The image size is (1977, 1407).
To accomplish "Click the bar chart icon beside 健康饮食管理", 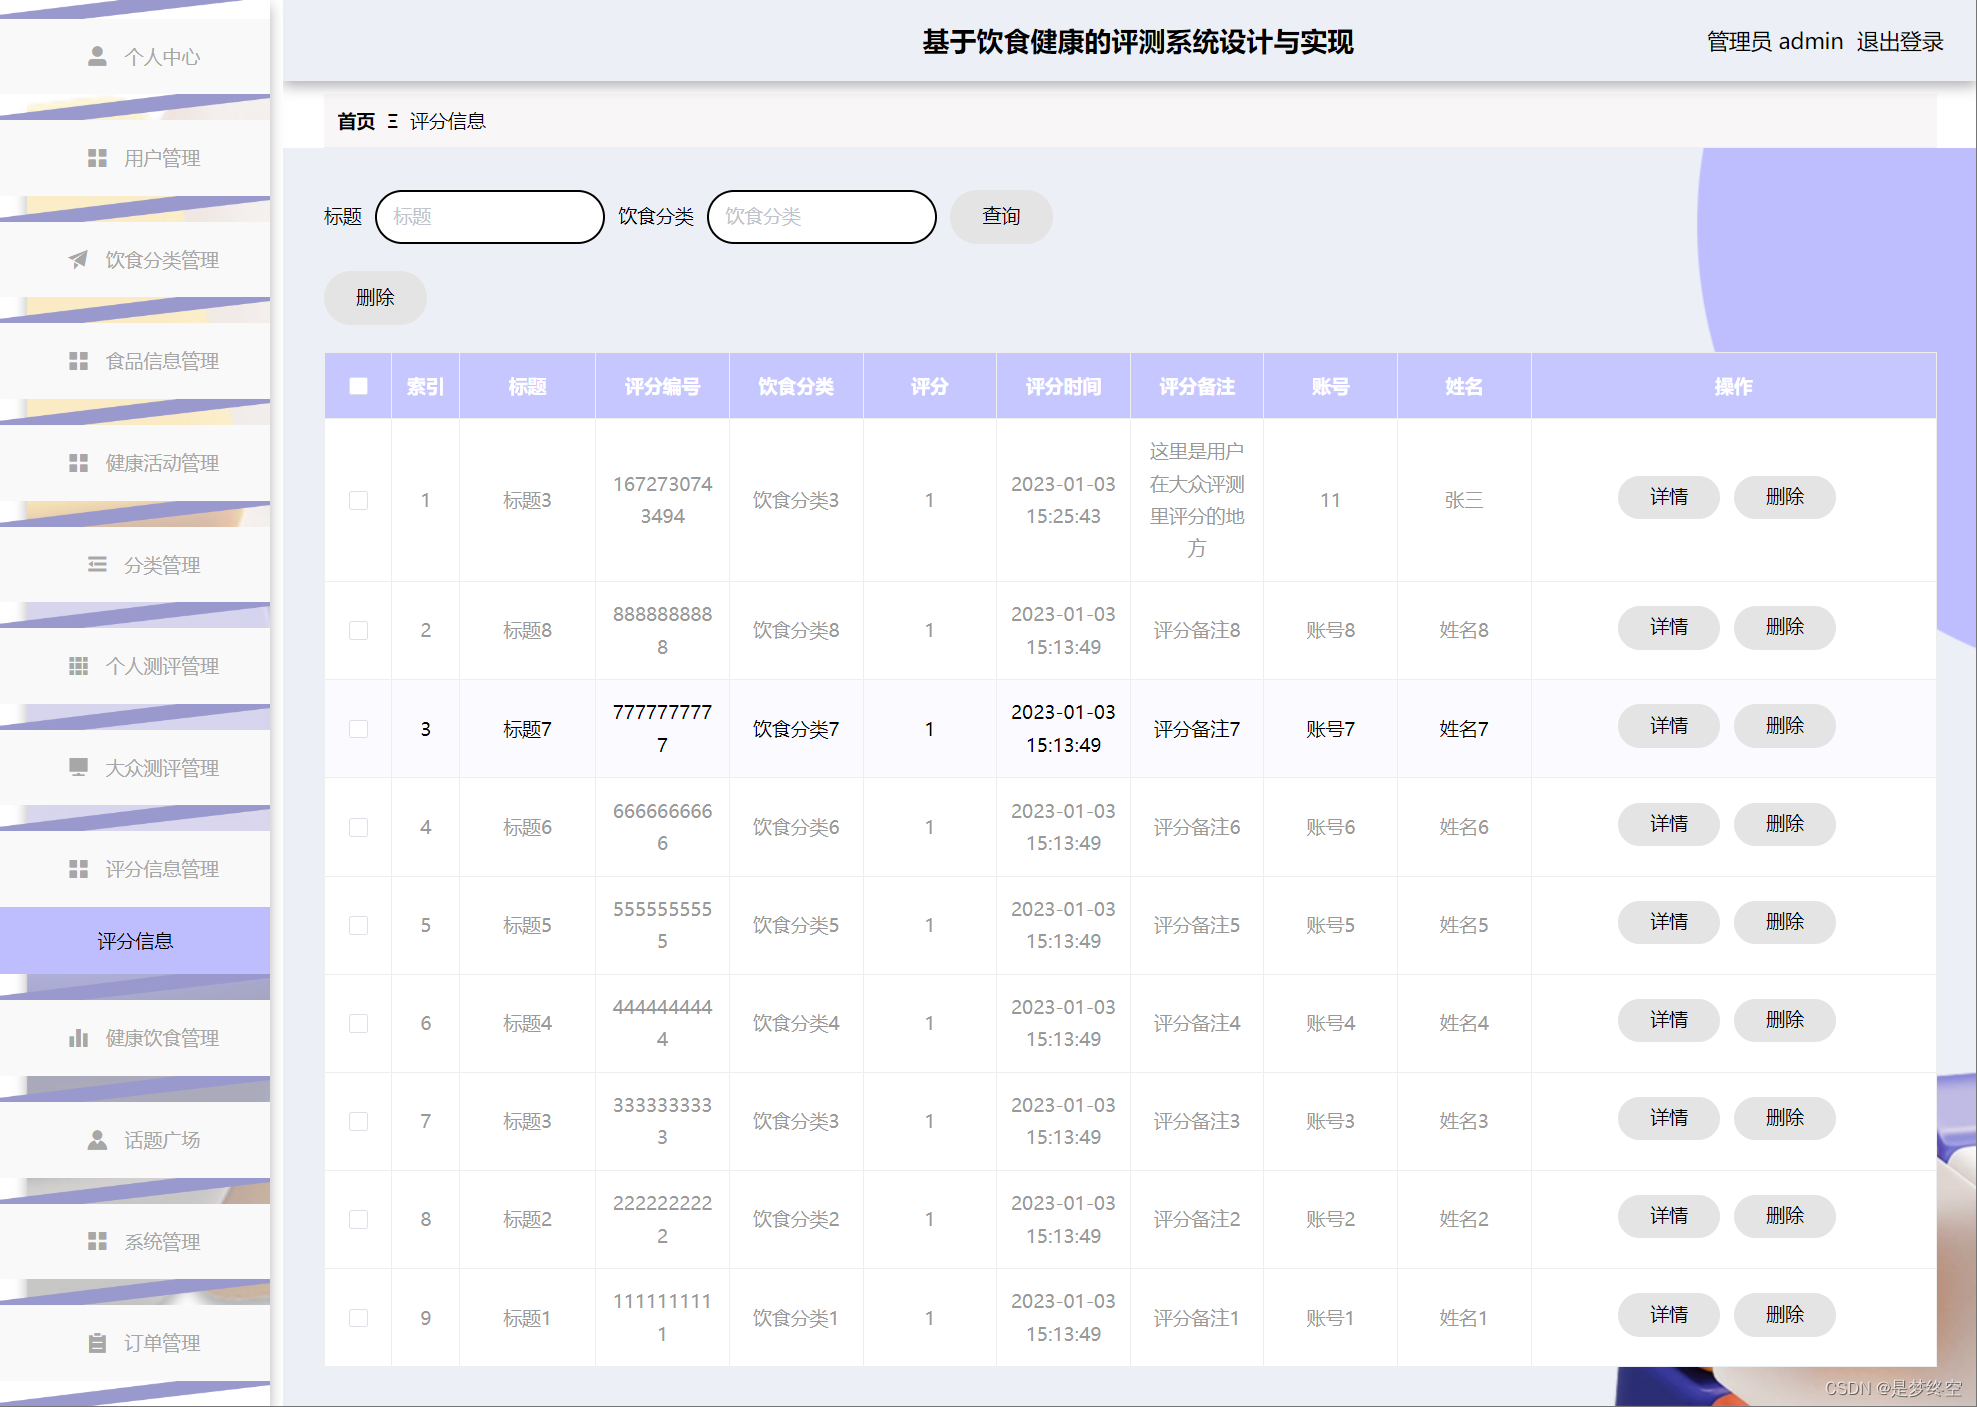I will [78, 1038].
